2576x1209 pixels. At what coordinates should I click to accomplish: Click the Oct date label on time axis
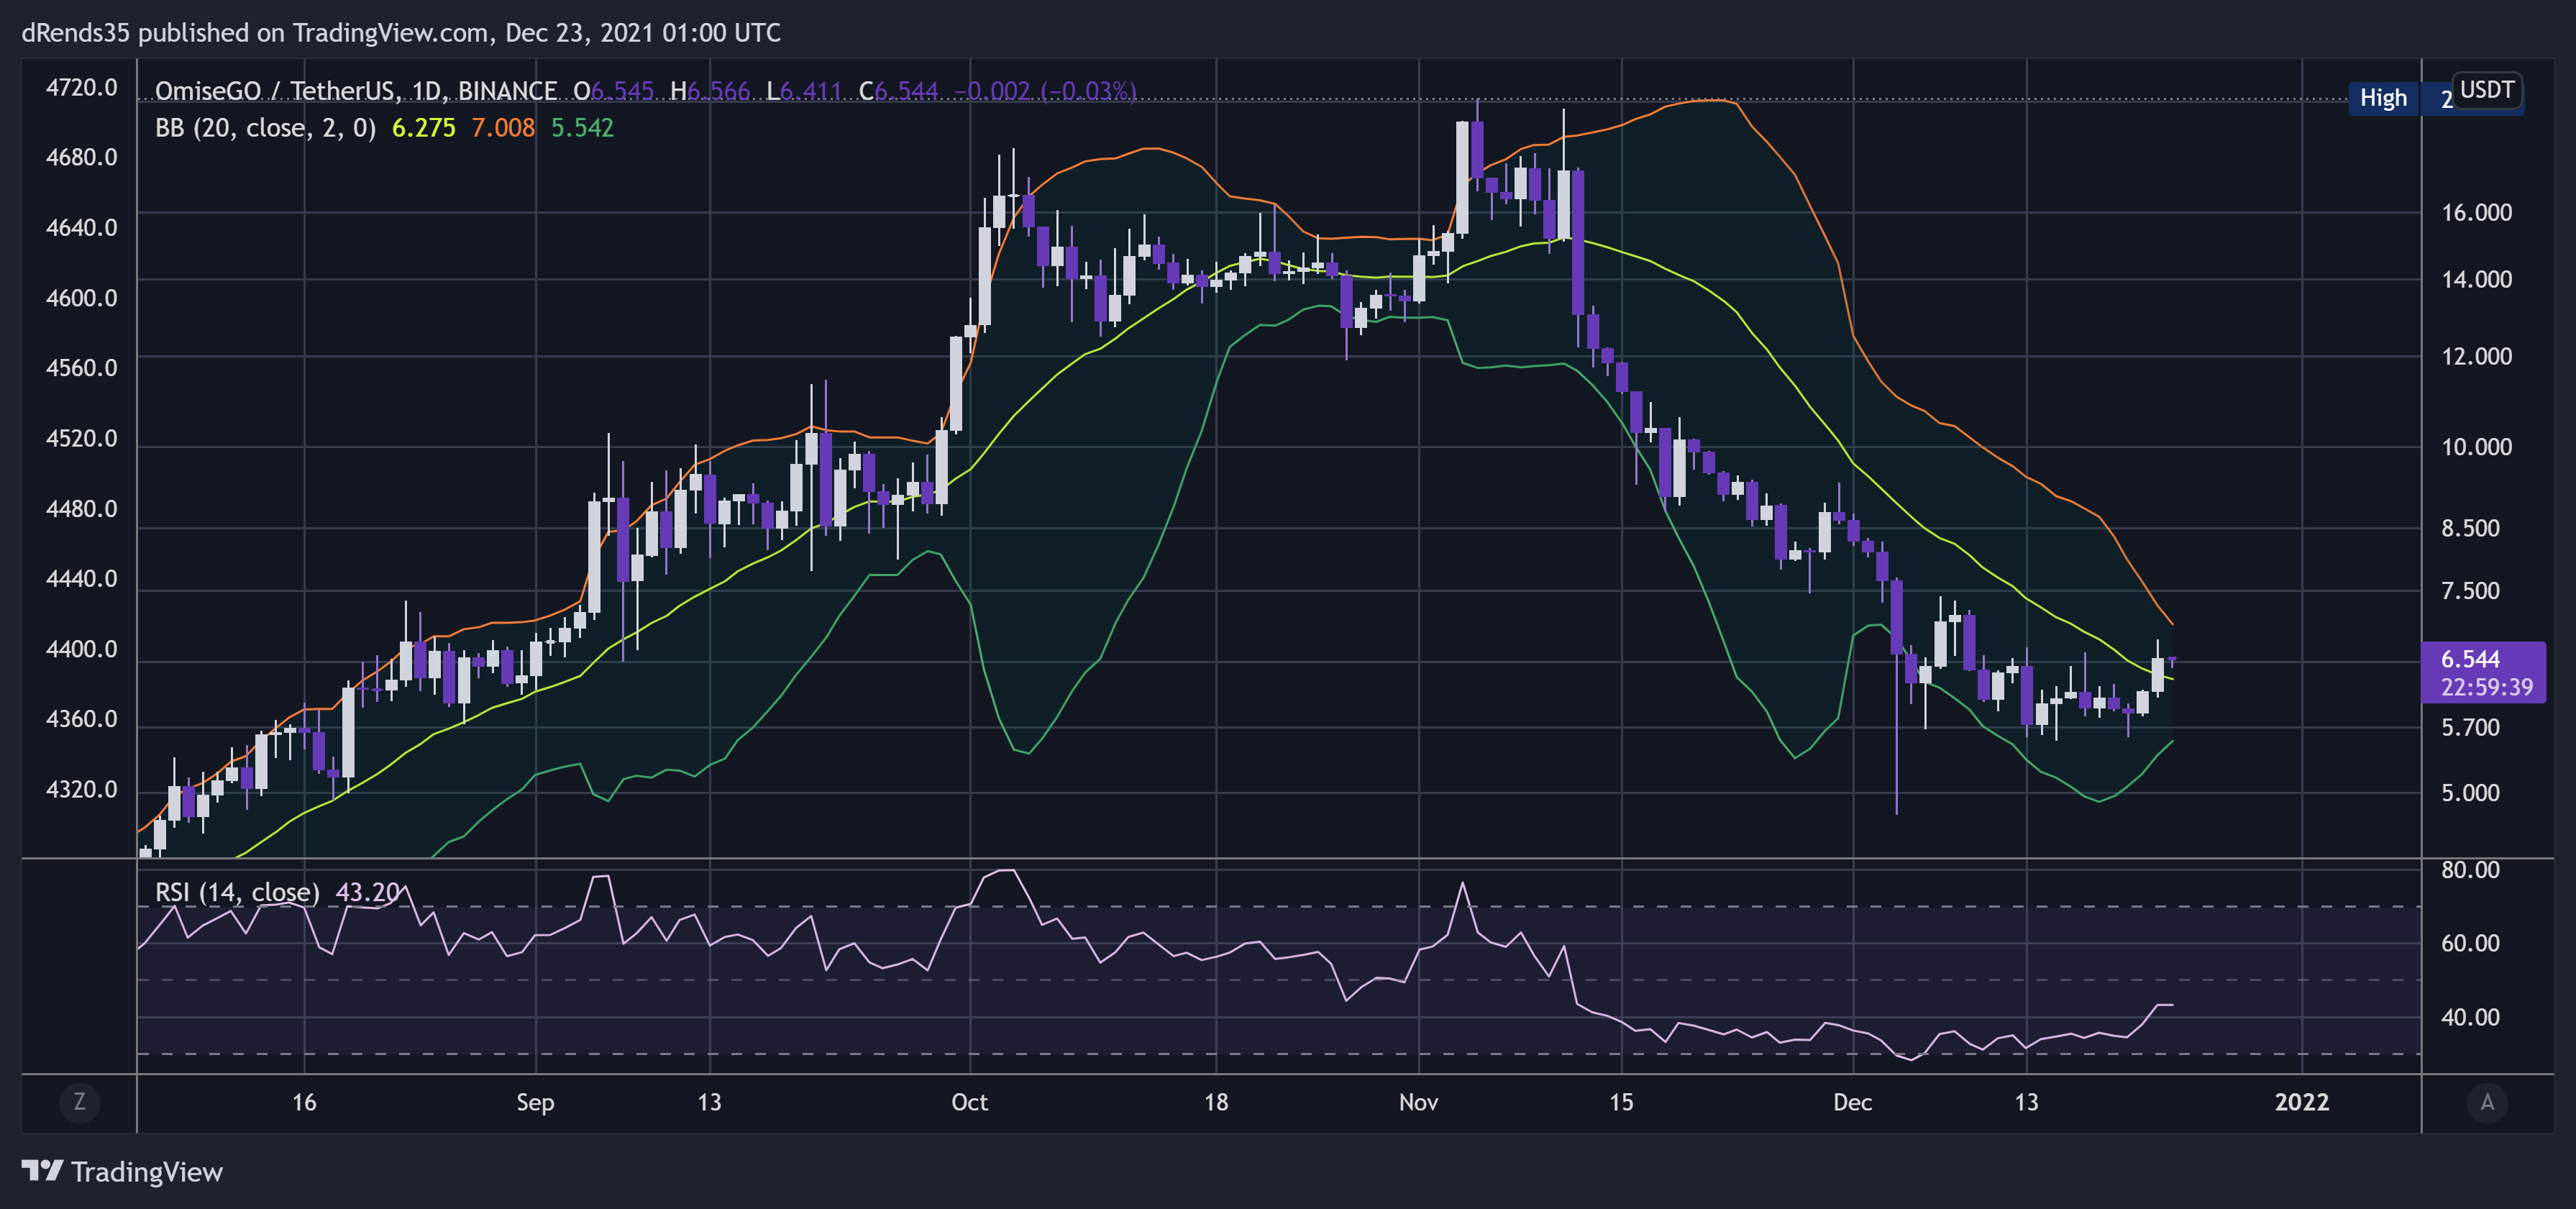pos(969,1102)
